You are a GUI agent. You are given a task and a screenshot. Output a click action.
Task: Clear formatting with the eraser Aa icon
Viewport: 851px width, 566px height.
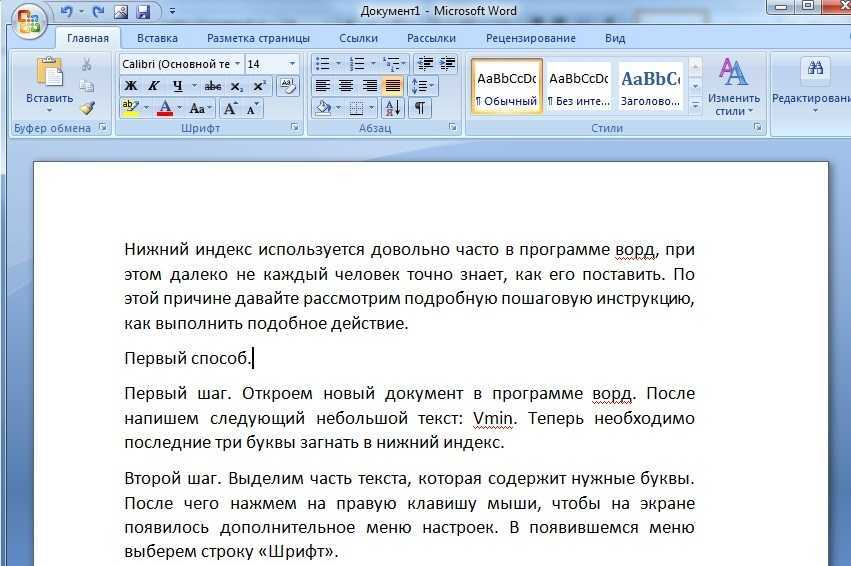tap(288, 86)
